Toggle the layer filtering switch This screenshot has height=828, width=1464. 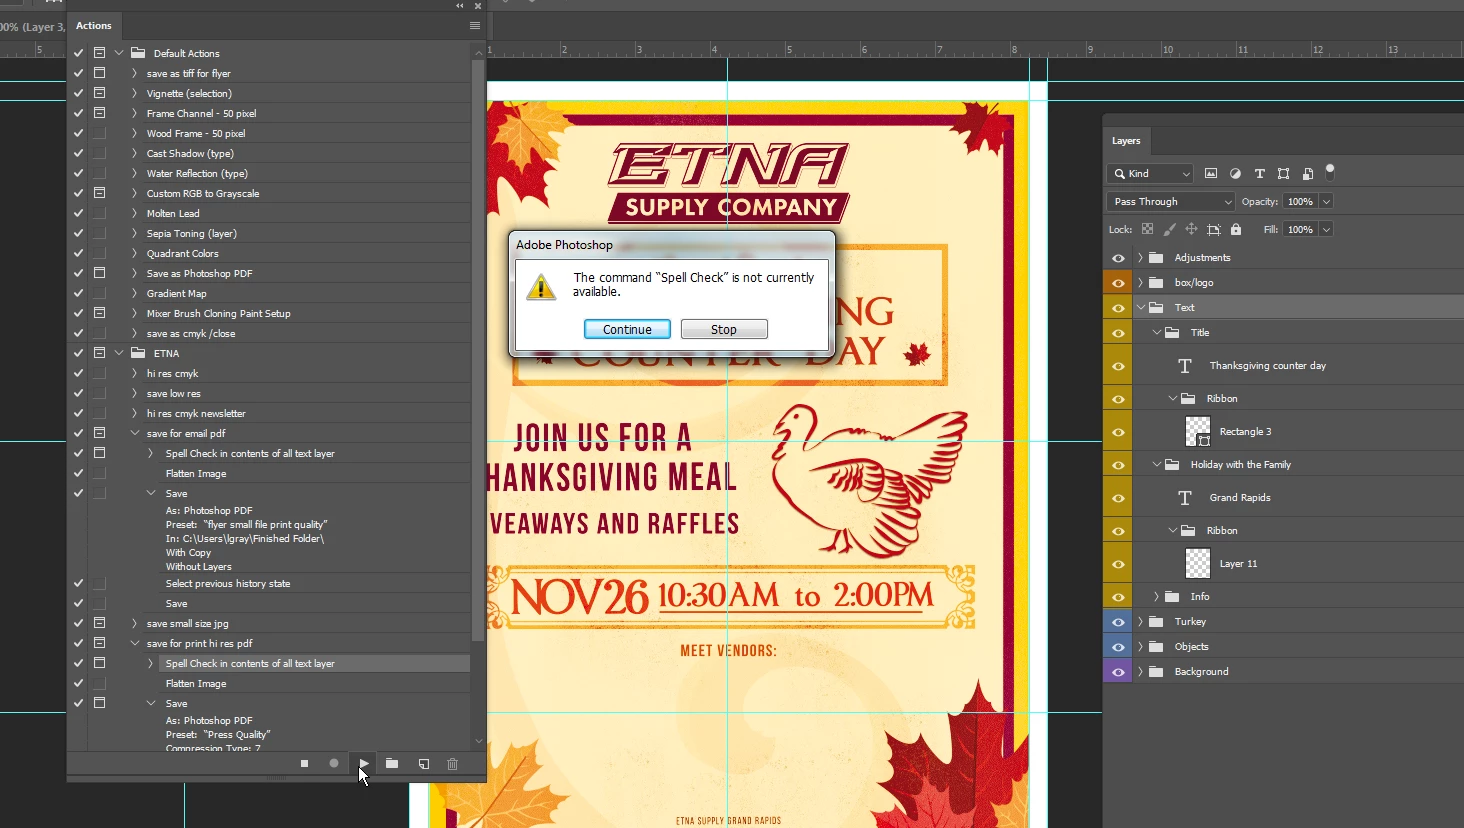coord(1330,171)
